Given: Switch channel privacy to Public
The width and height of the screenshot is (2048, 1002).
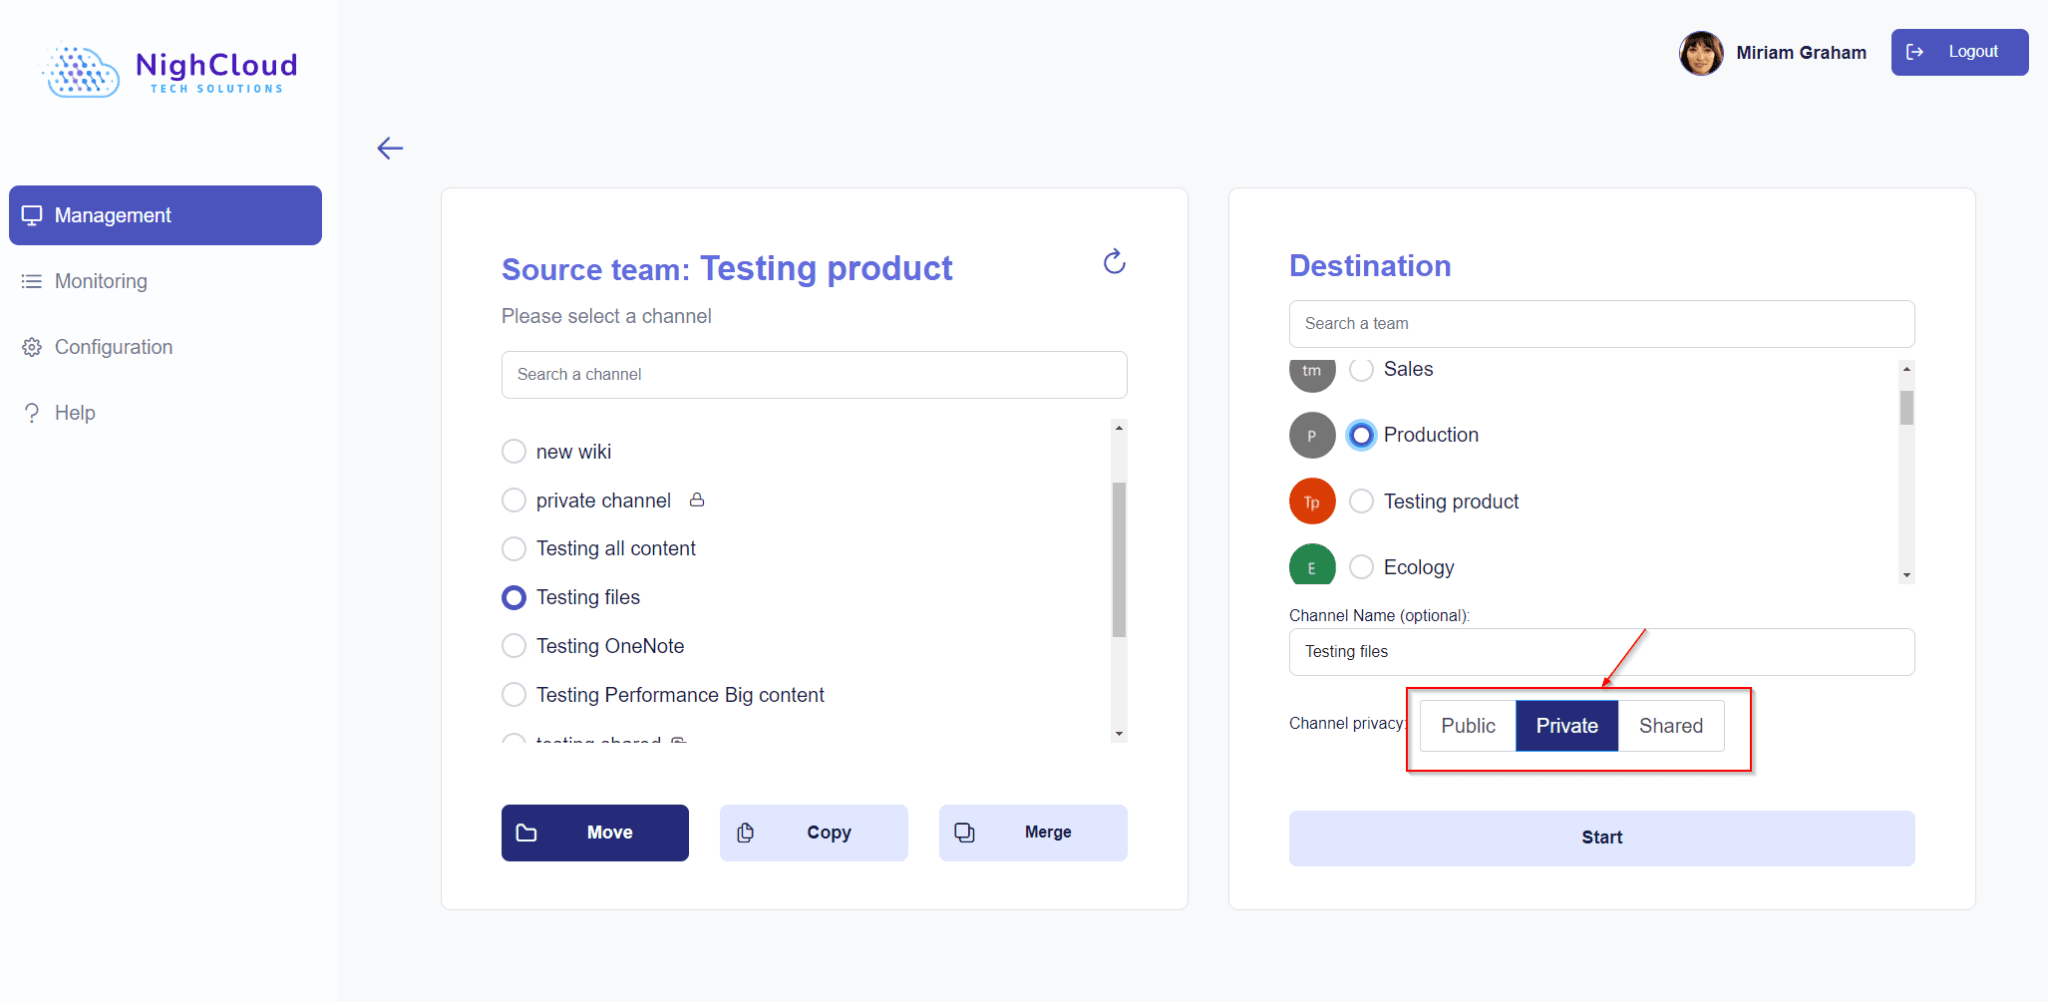Looking at the screenshot, I should [1467, 725].
